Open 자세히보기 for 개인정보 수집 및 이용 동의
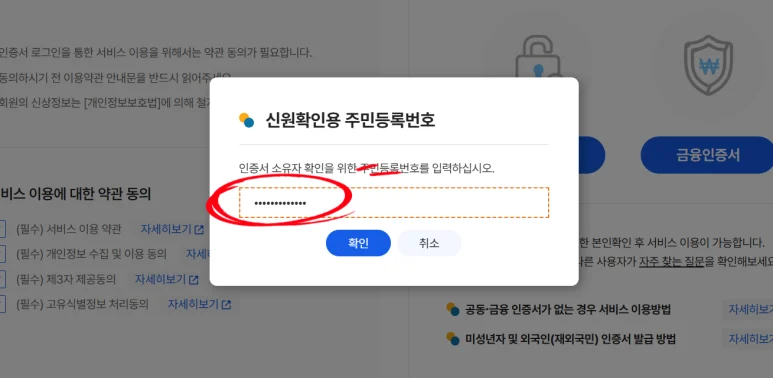773x378 pixels. [x=199, y=254]
